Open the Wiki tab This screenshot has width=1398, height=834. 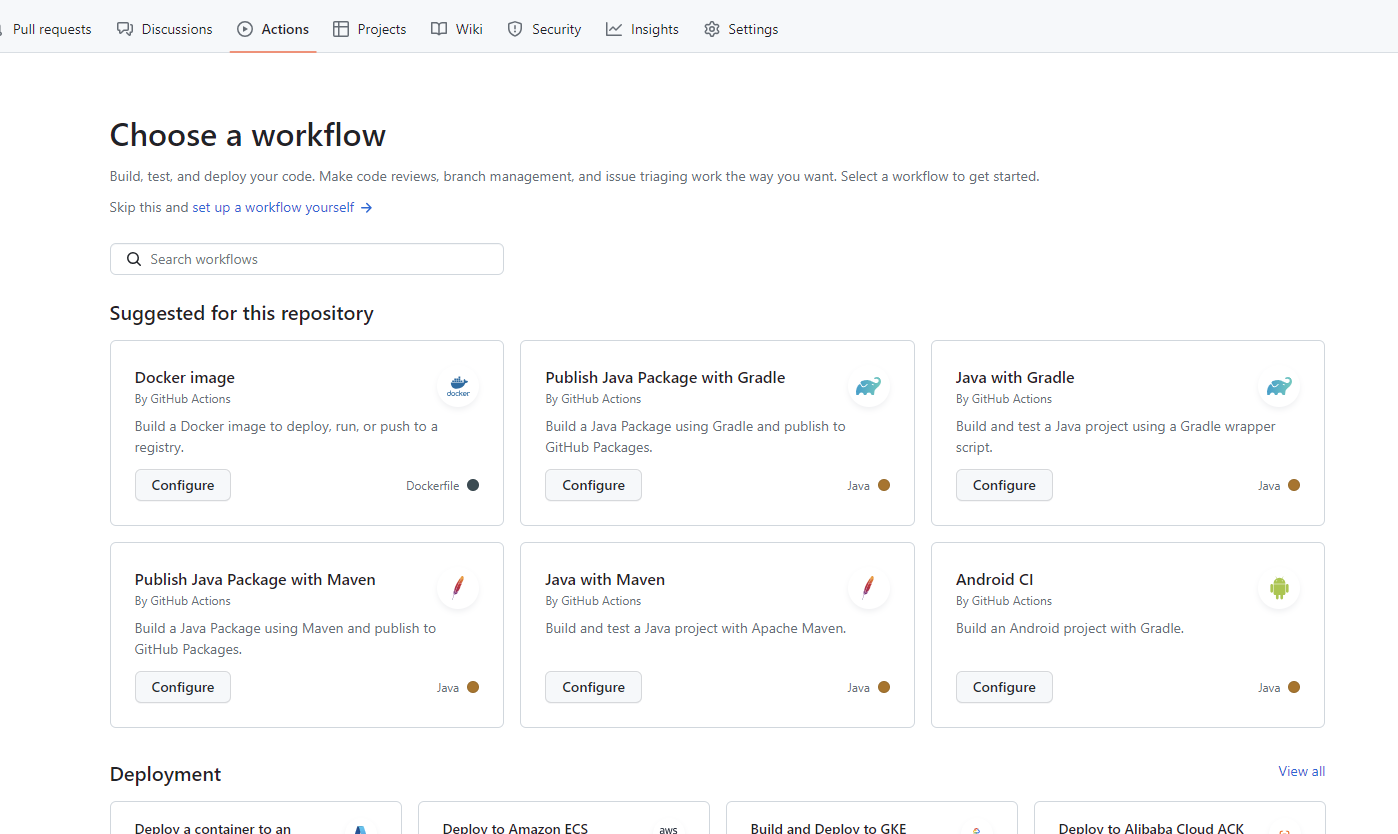point(457,29)
